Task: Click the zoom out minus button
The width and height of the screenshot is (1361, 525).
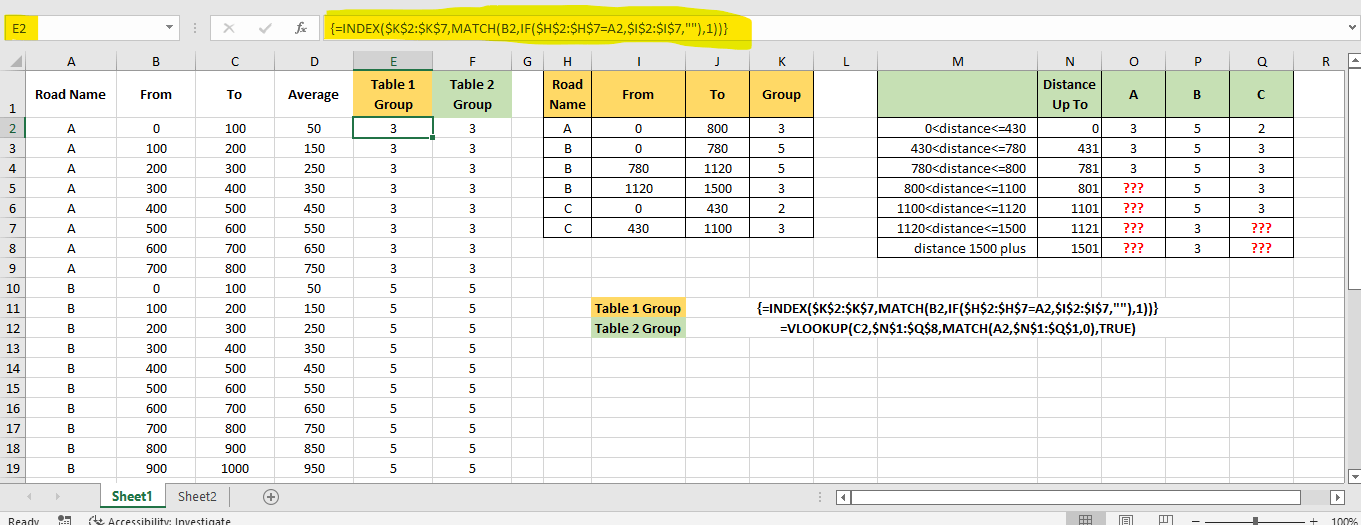Action: coord(1197,521)
